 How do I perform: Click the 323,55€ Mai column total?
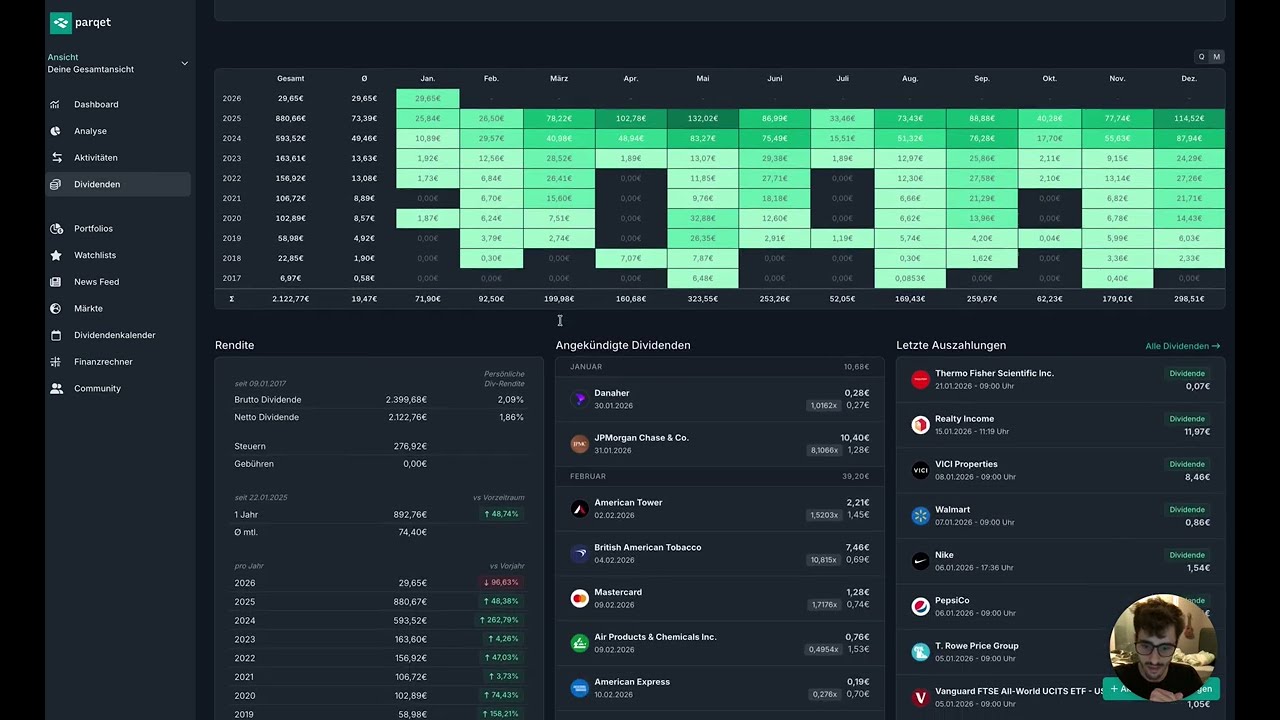tap(703, 299)
